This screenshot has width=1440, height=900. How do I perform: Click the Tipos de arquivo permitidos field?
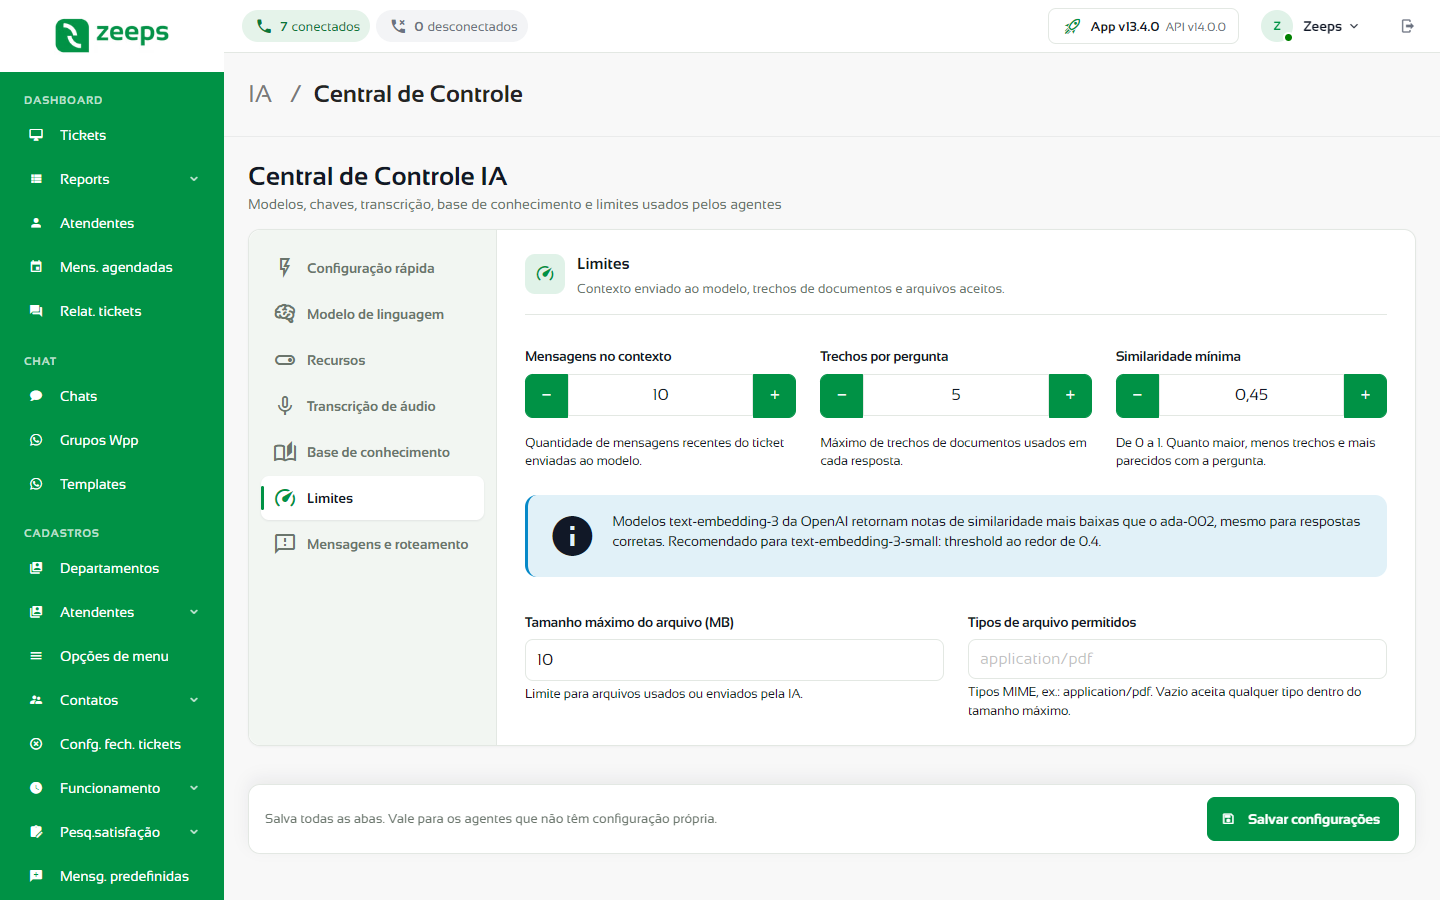(x=1177, y=659)
